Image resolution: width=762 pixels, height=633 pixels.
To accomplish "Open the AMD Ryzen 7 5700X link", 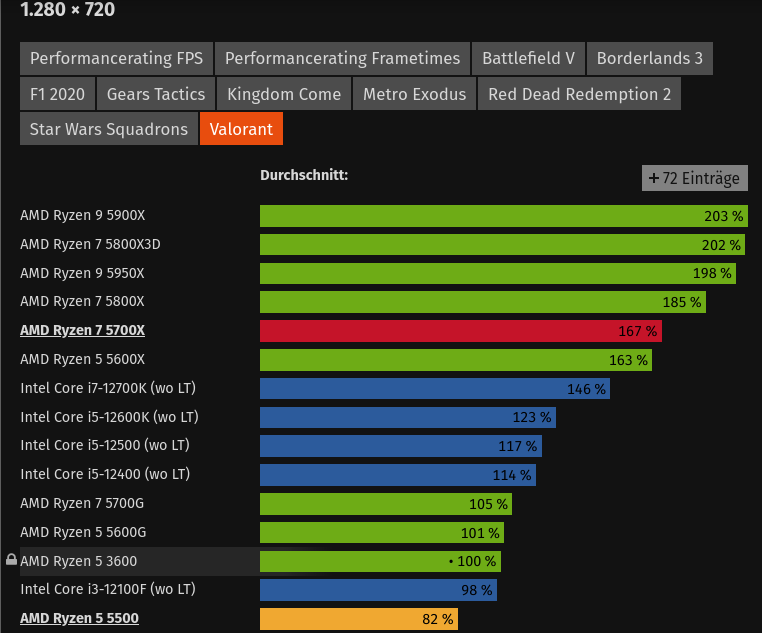I will (x=83, y=330).
